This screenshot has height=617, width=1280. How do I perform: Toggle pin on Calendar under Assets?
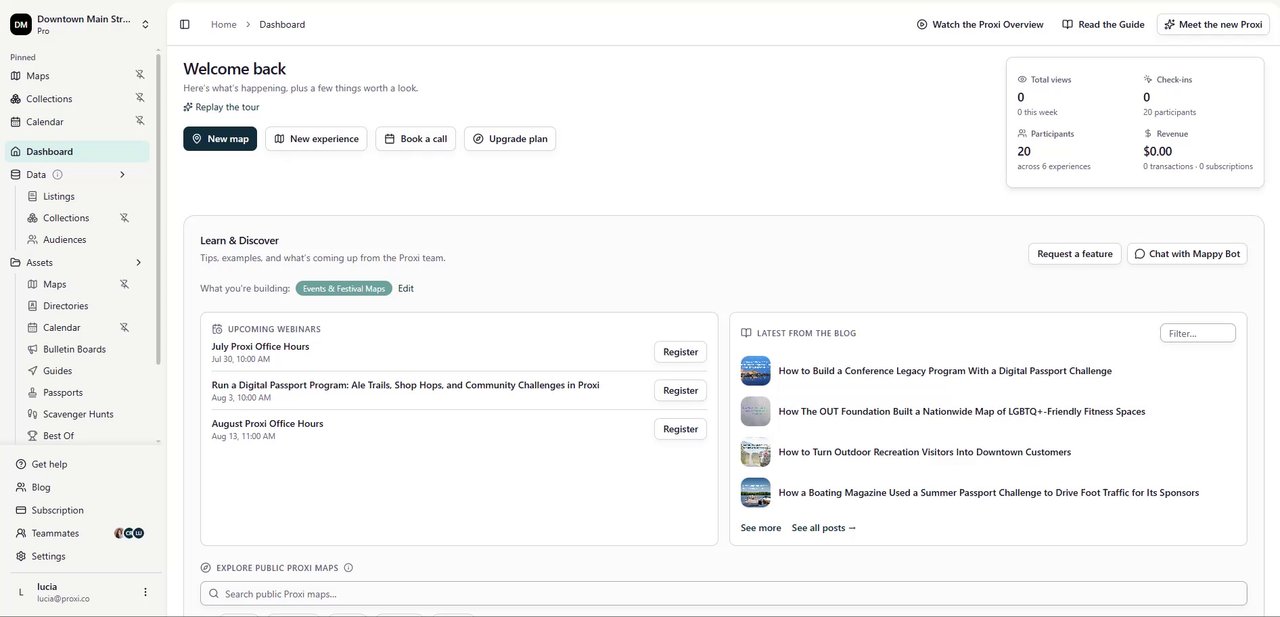click(x=125, y=327)
